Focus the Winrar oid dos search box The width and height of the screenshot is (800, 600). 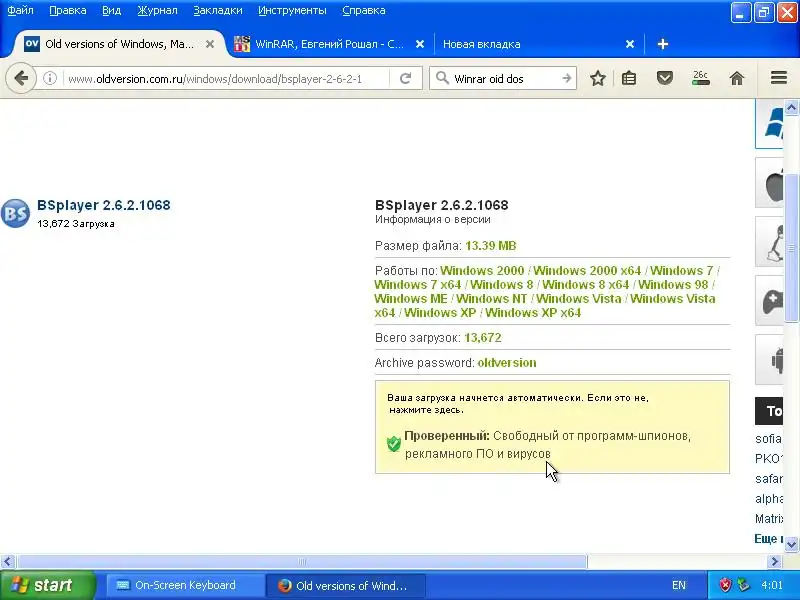[x=505, y=79]
